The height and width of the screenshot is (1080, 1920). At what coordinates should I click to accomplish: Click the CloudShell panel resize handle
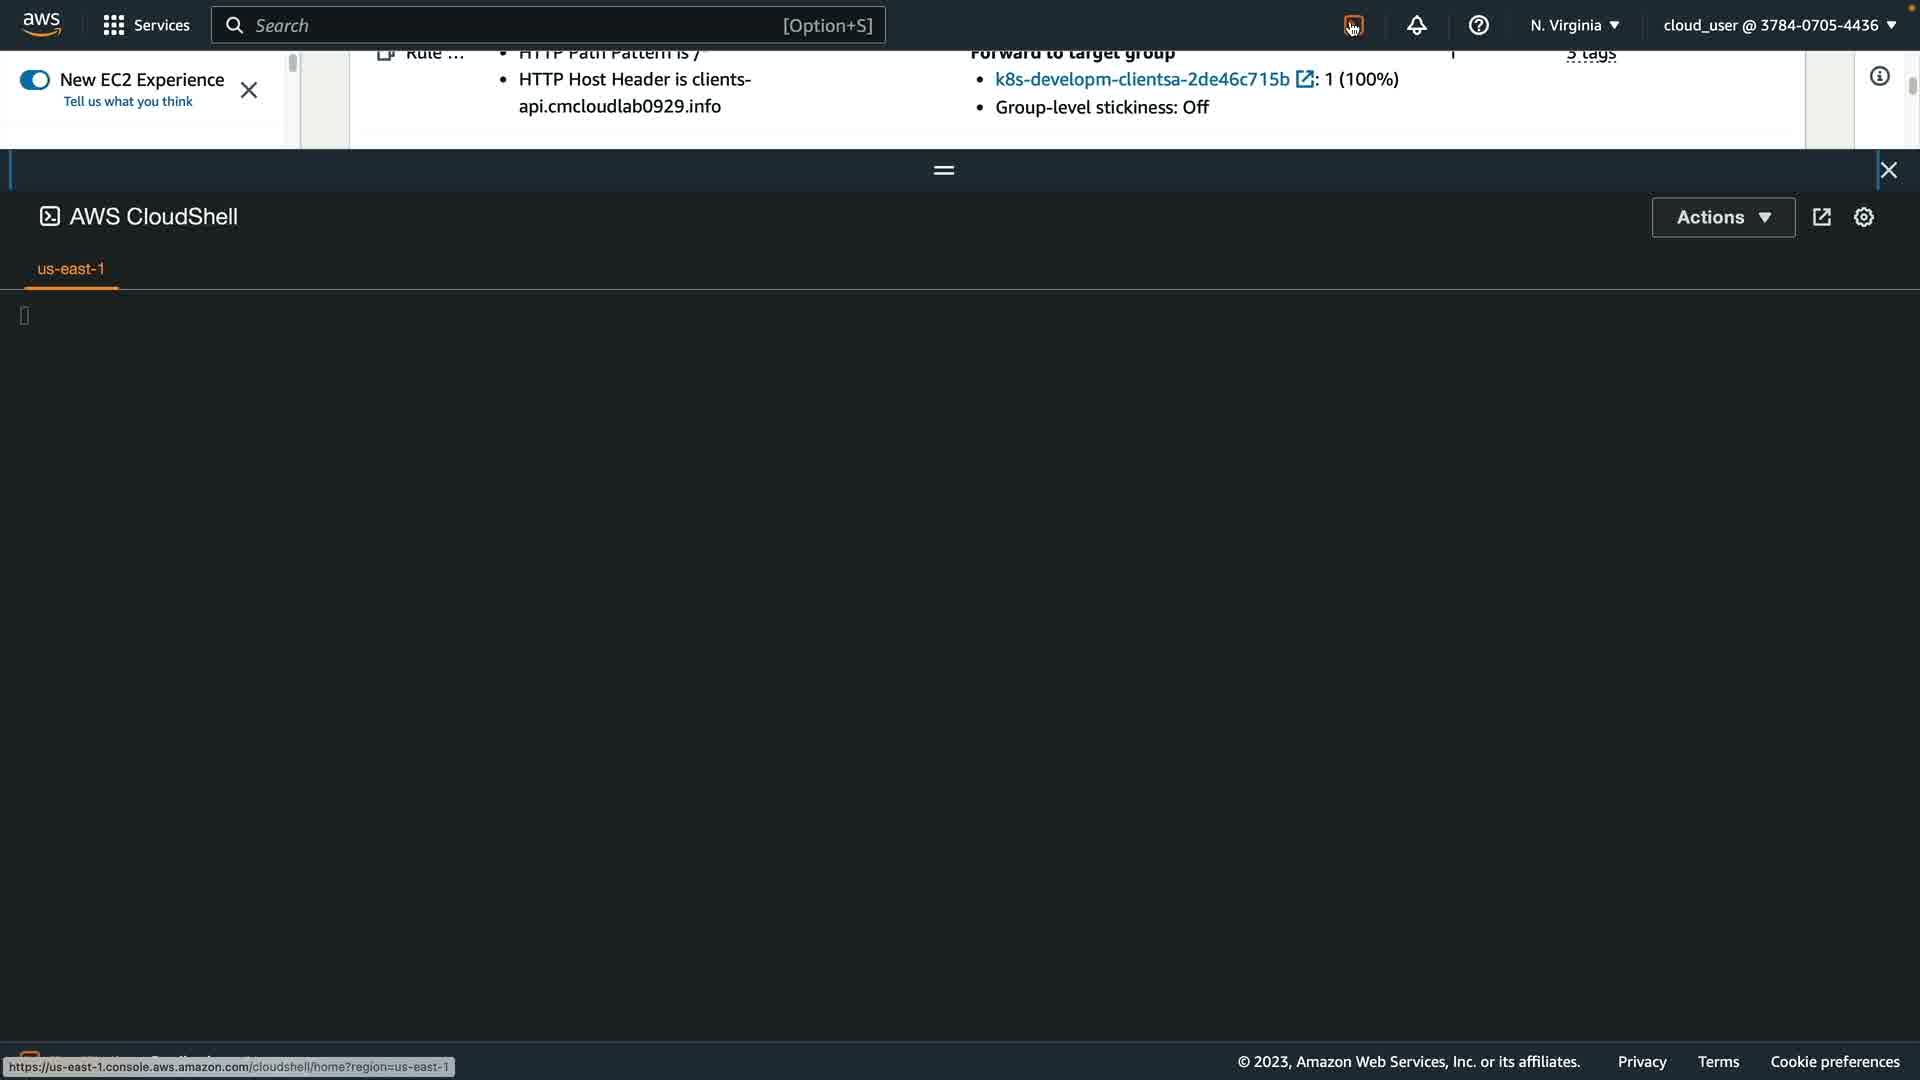943,170
